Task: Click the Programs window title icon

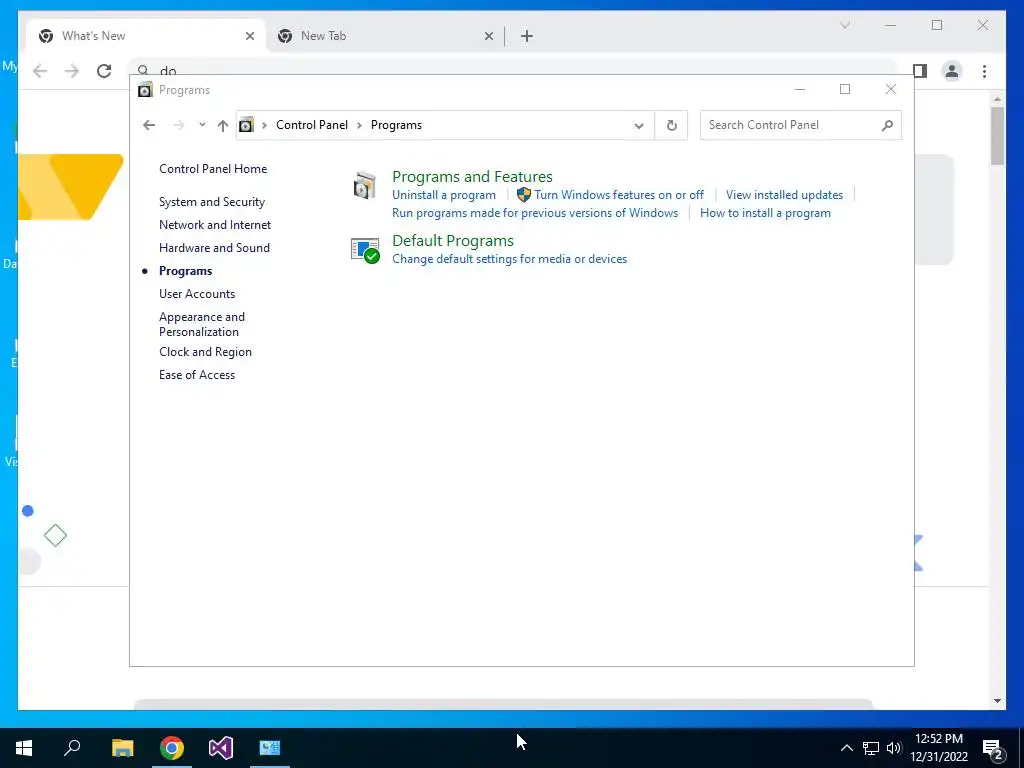Action: point(145,90)
